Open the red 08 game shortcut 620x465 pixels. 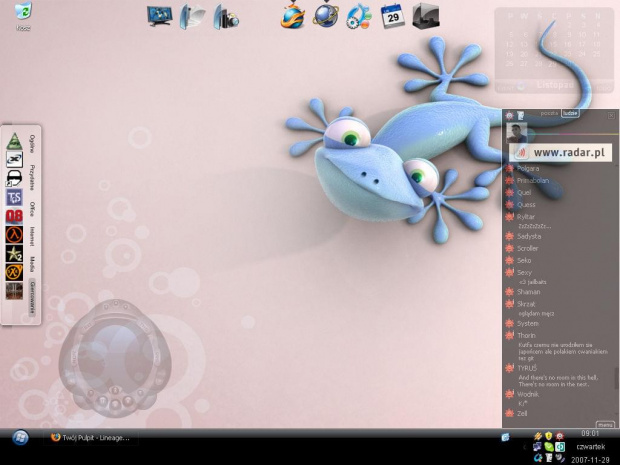coord(14,216)
